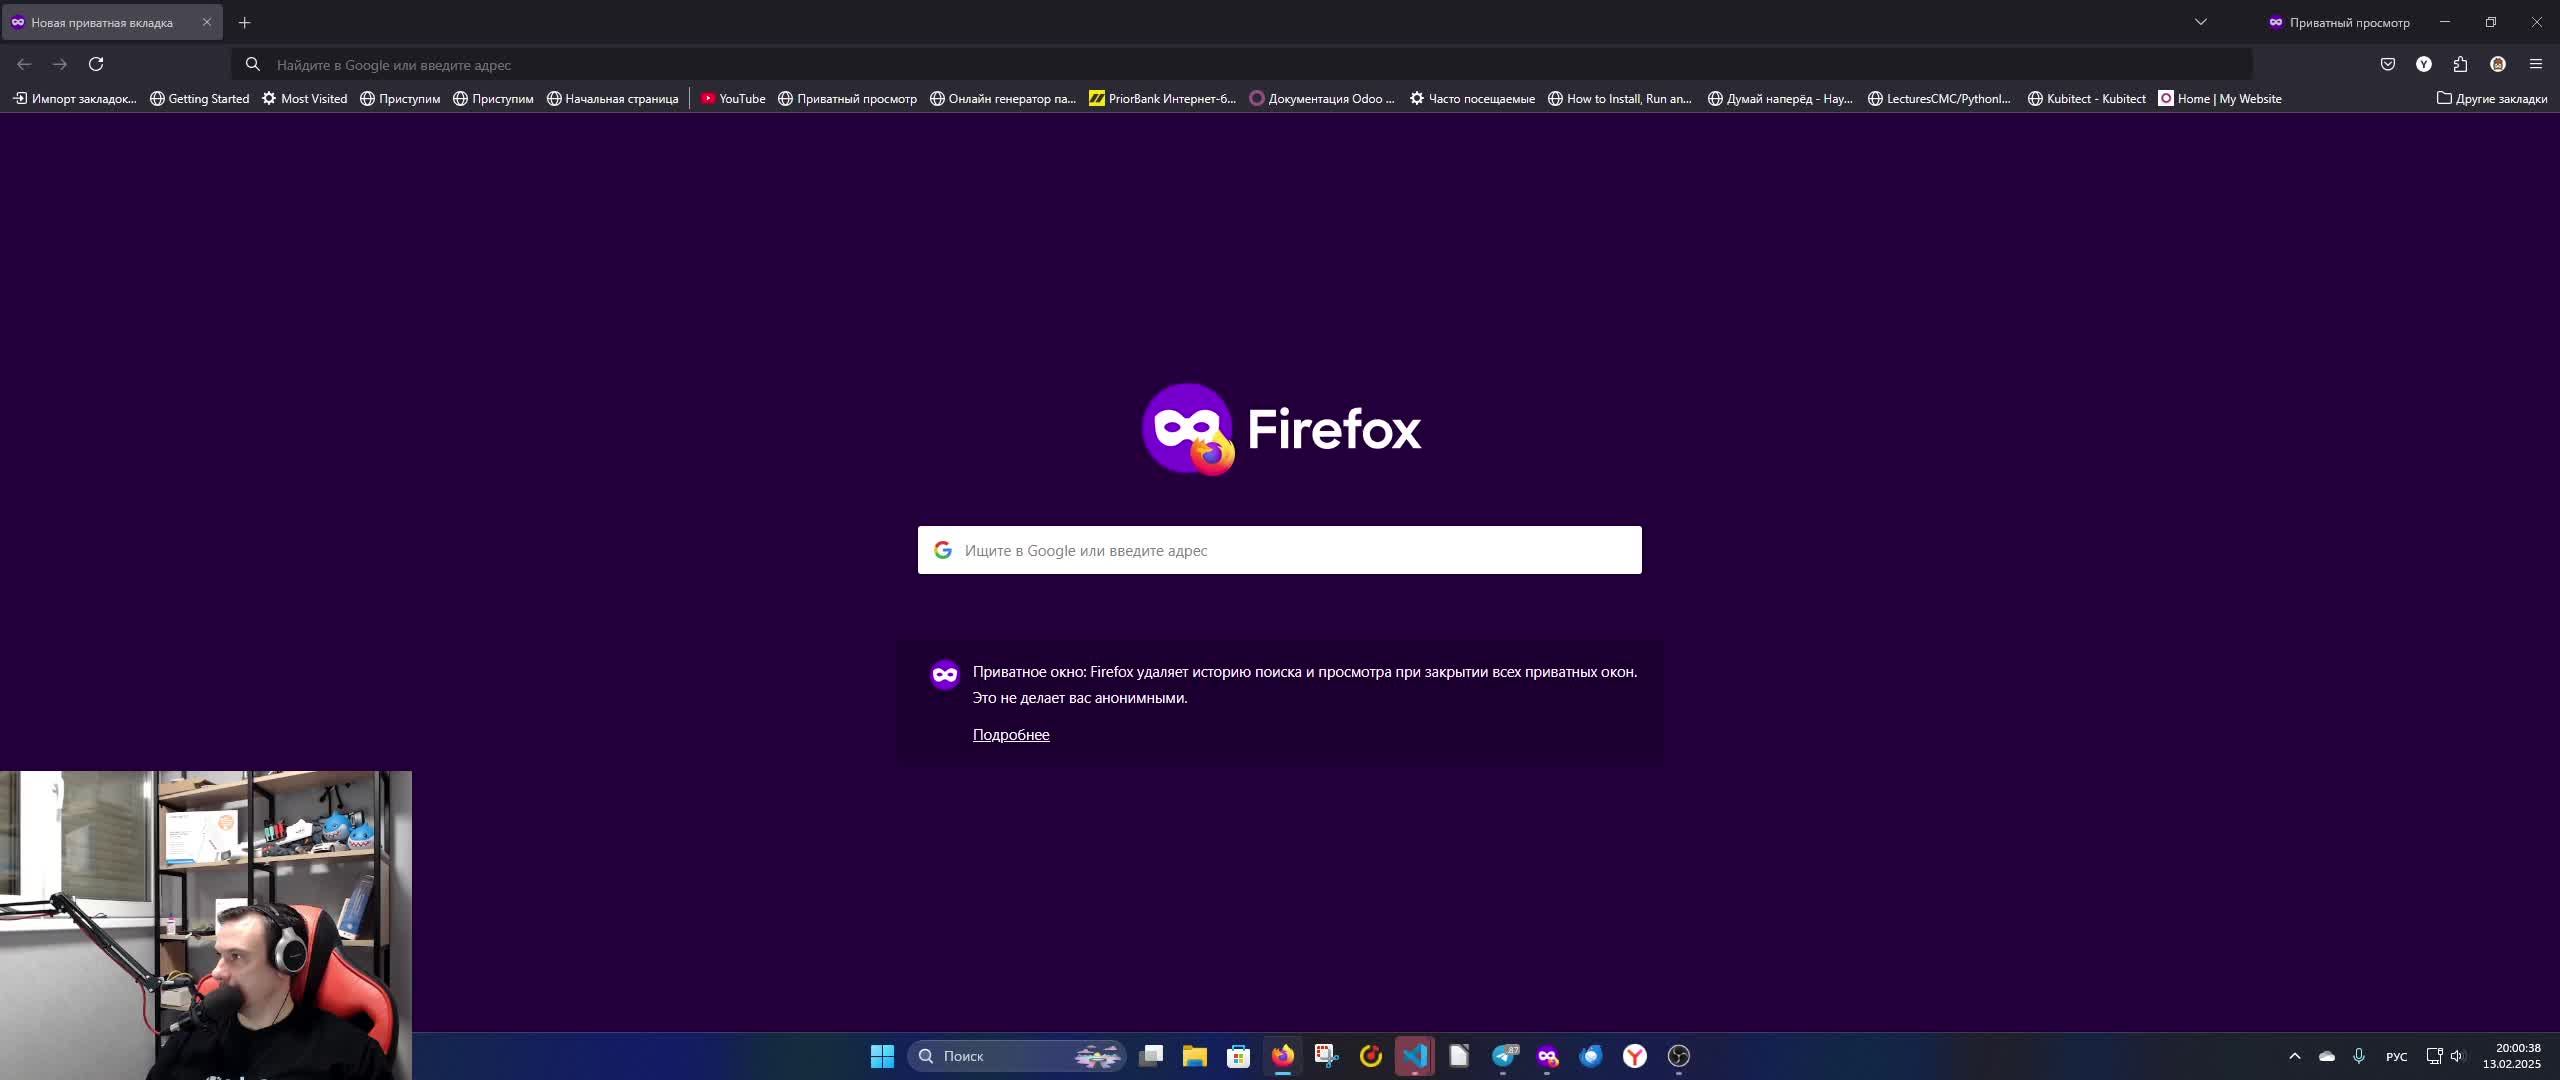
Task: Open a new tab with the plus button
Action: click(x=244, y=22)
